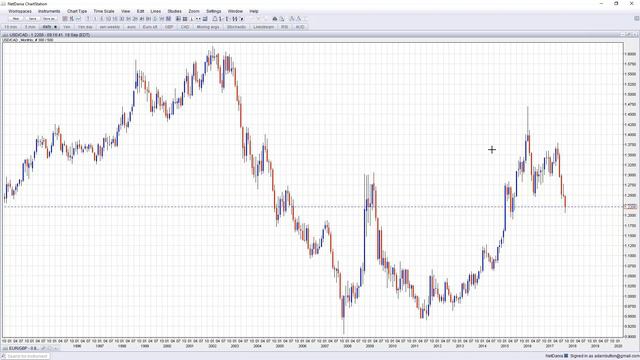The width and height of the screenshot is (640, 360).
Task: Select the bar chart type icon
Action: click(64, 19)
